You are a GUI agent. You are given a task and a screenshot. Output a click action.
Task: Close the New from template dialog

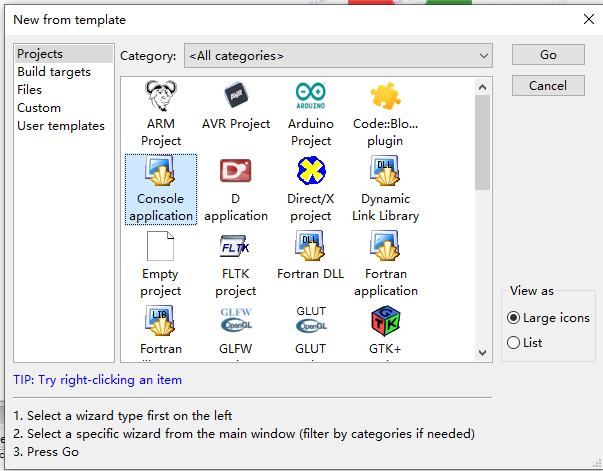click(x=588, y=19)
